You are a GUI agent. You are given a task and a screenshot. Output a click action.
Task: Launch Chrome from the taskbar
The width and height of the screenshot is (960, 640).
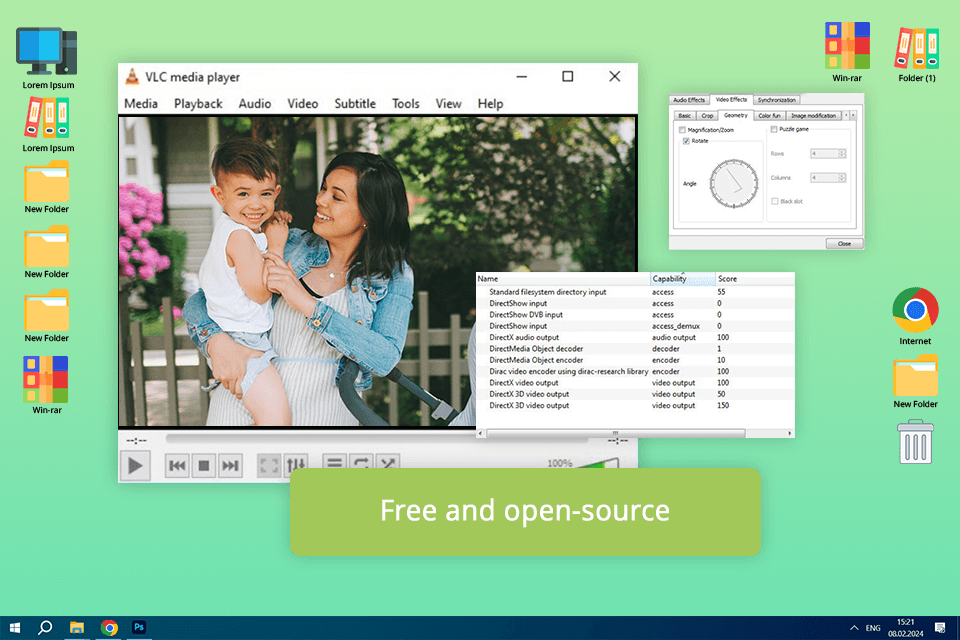[x=109, y=628]
